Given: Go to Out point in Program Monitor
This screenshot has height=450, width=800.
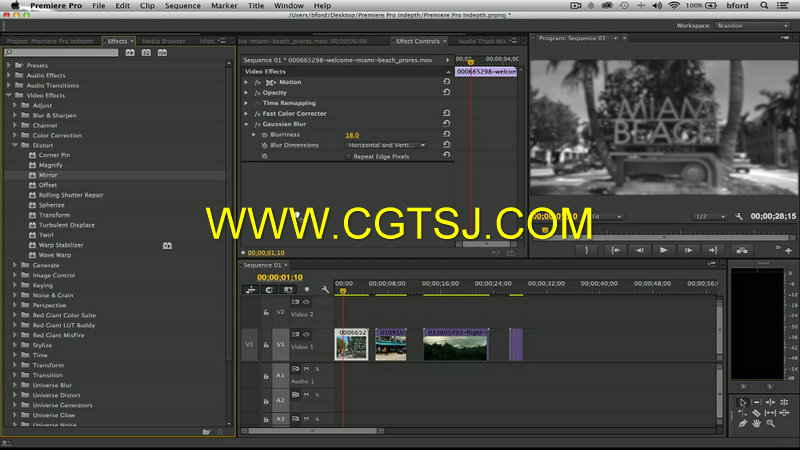Looking at the screenshot, I should (x=713, y=250).
